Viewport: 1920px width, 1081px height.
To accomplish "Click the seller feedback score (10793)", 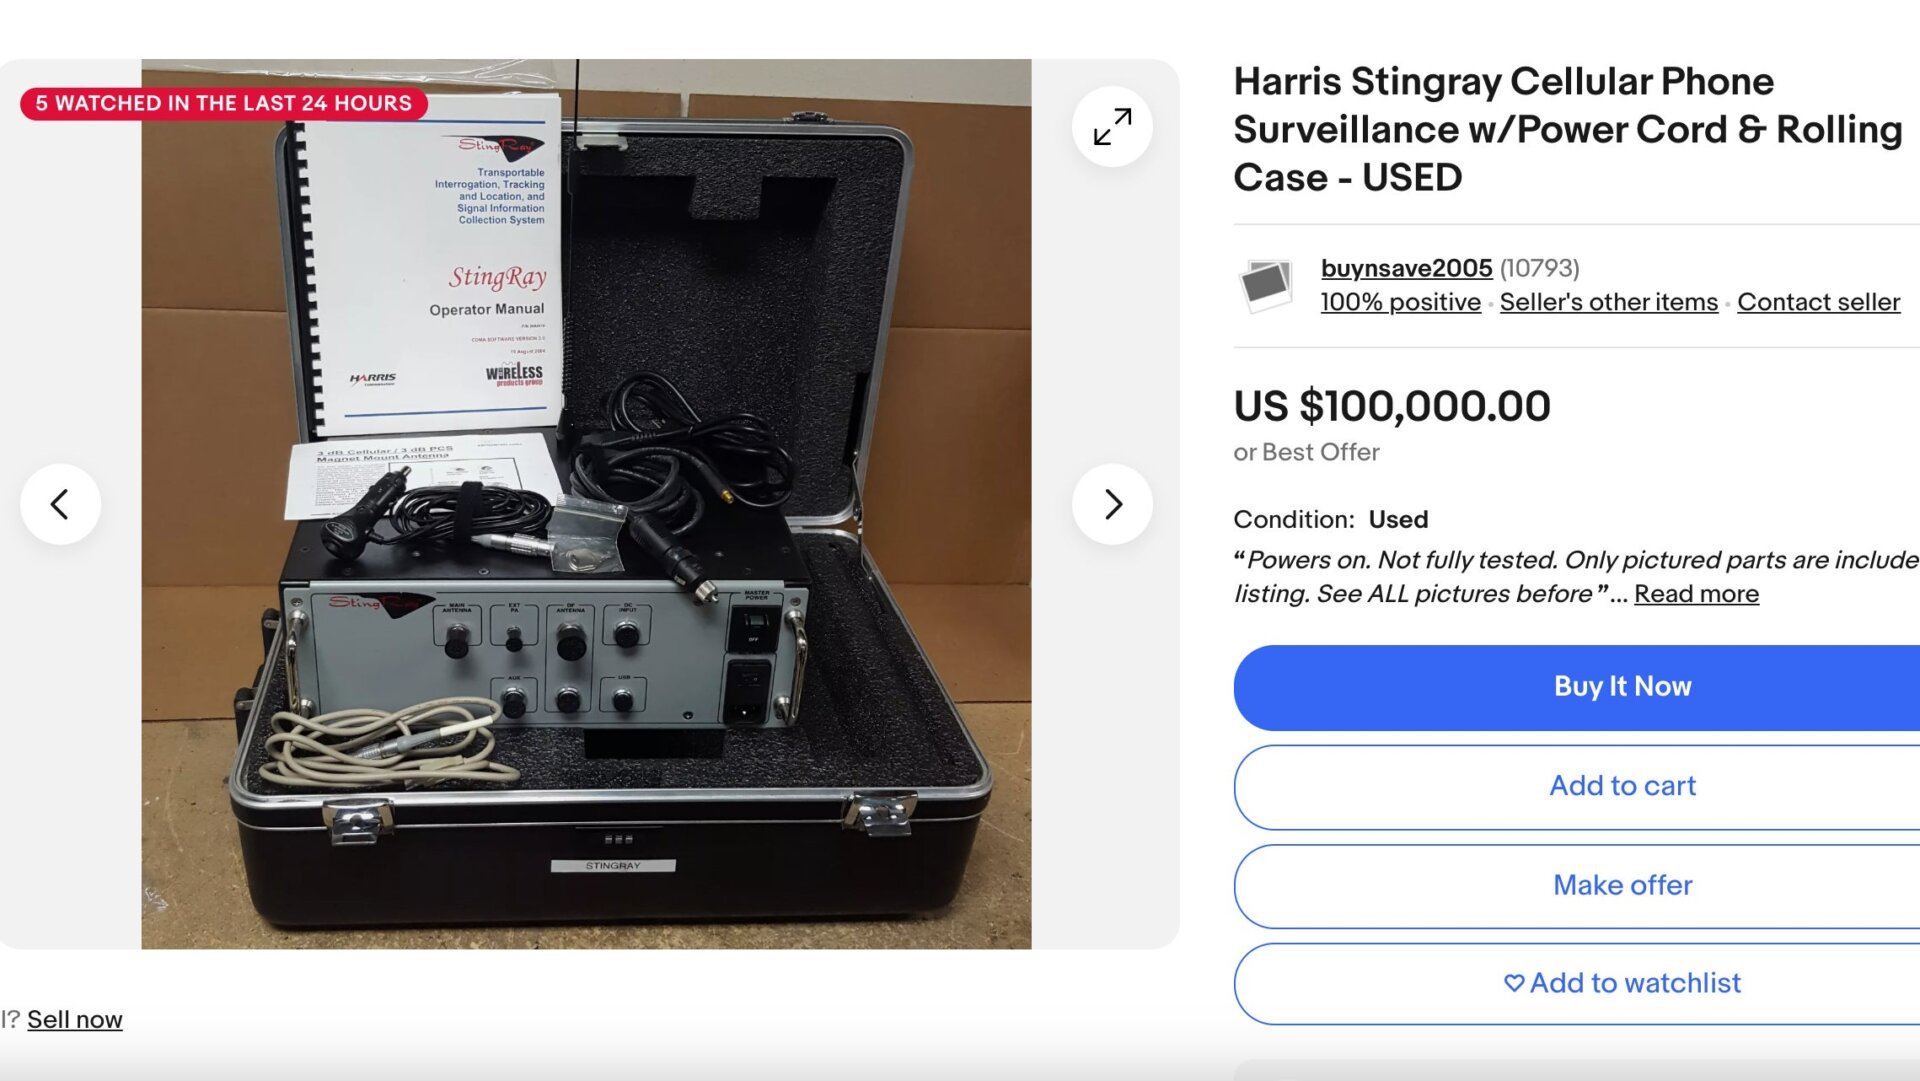I will pyautogui.click(x=1539, y=268).
